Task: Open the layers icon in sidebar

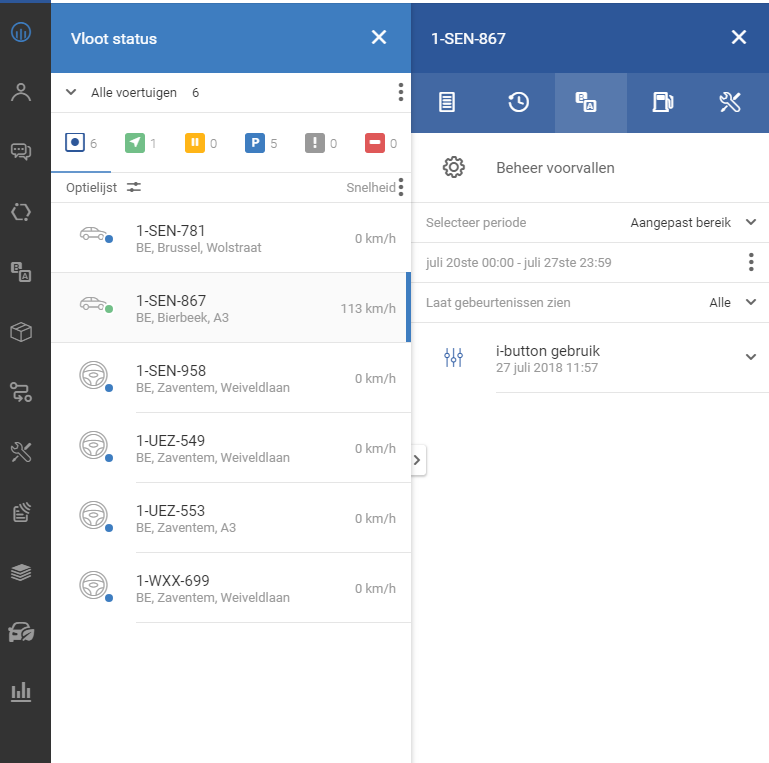Action: 21,572
